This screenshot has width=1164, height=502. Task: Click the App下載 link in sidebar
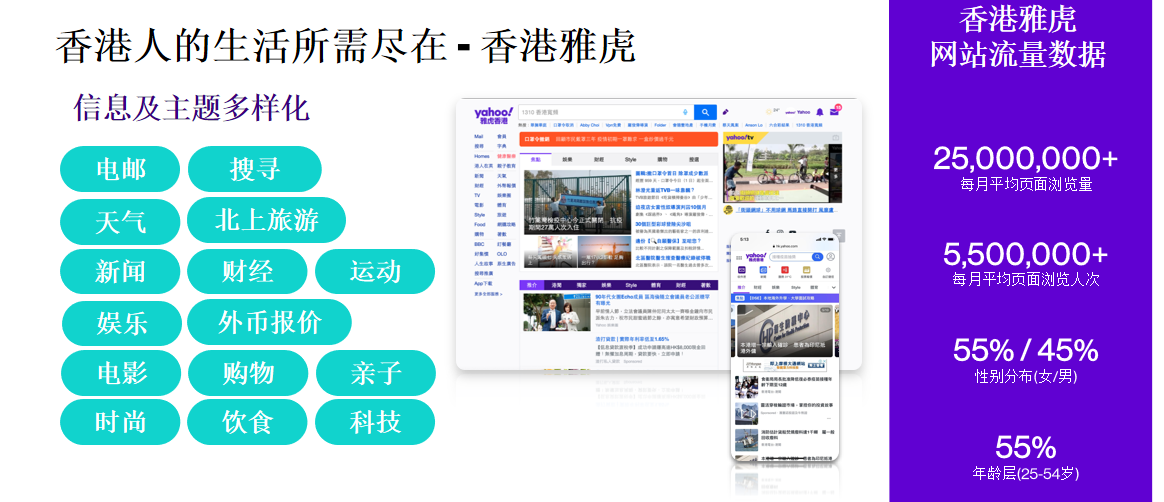pyautogui.click(x=483, y=284)
